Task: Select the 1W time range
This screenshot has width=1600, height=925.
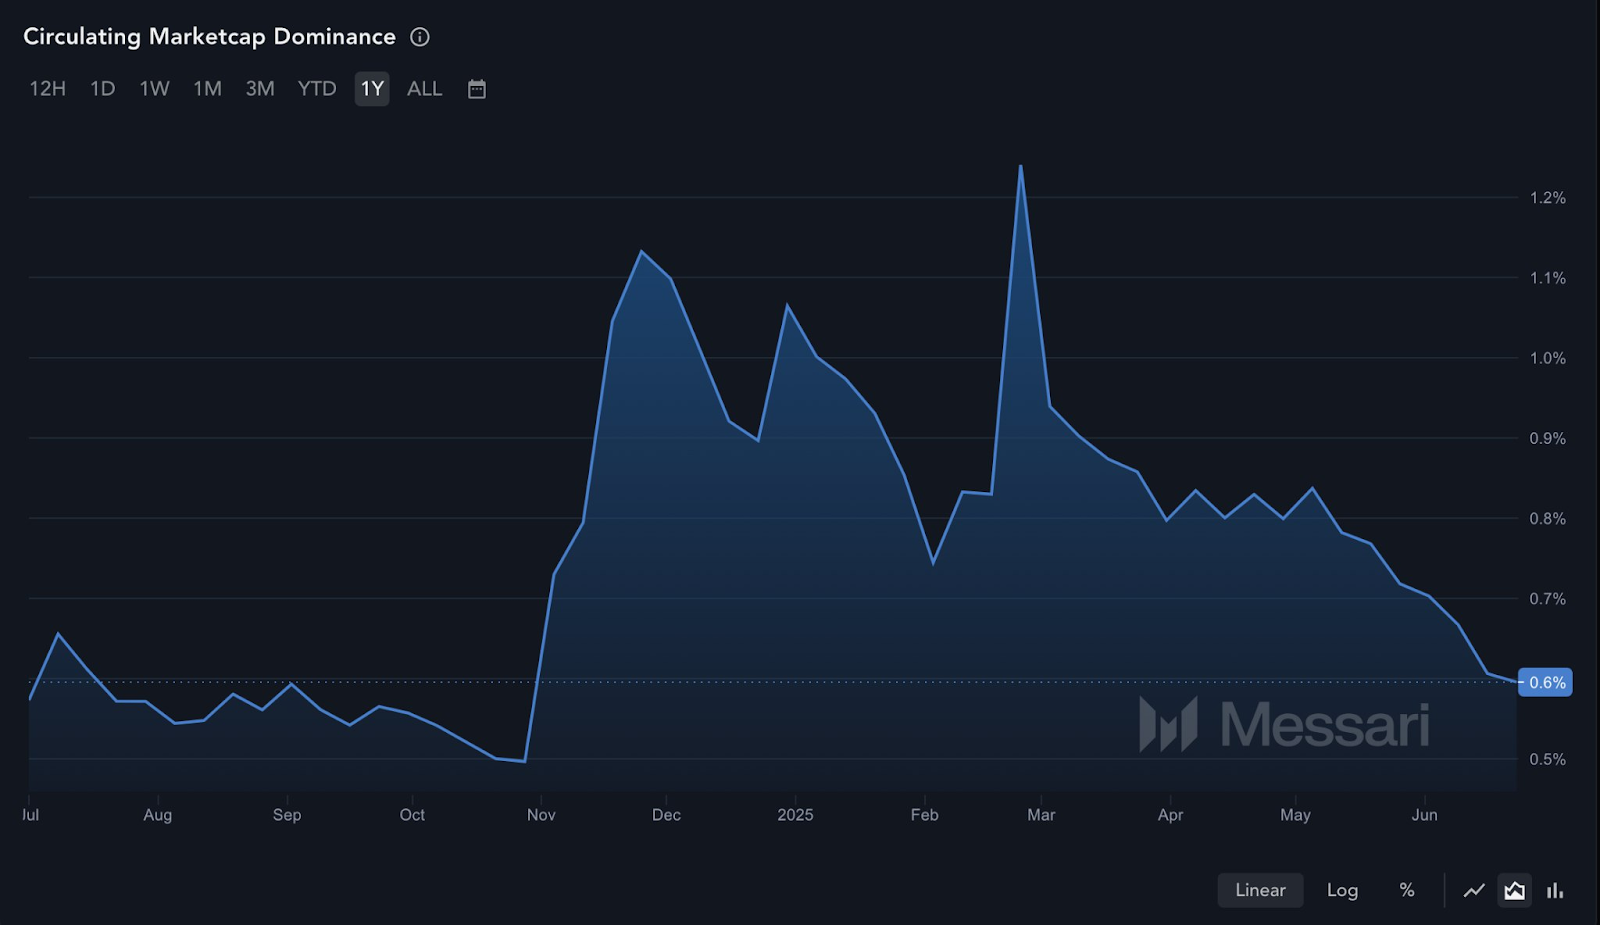Action: point(154,89)
